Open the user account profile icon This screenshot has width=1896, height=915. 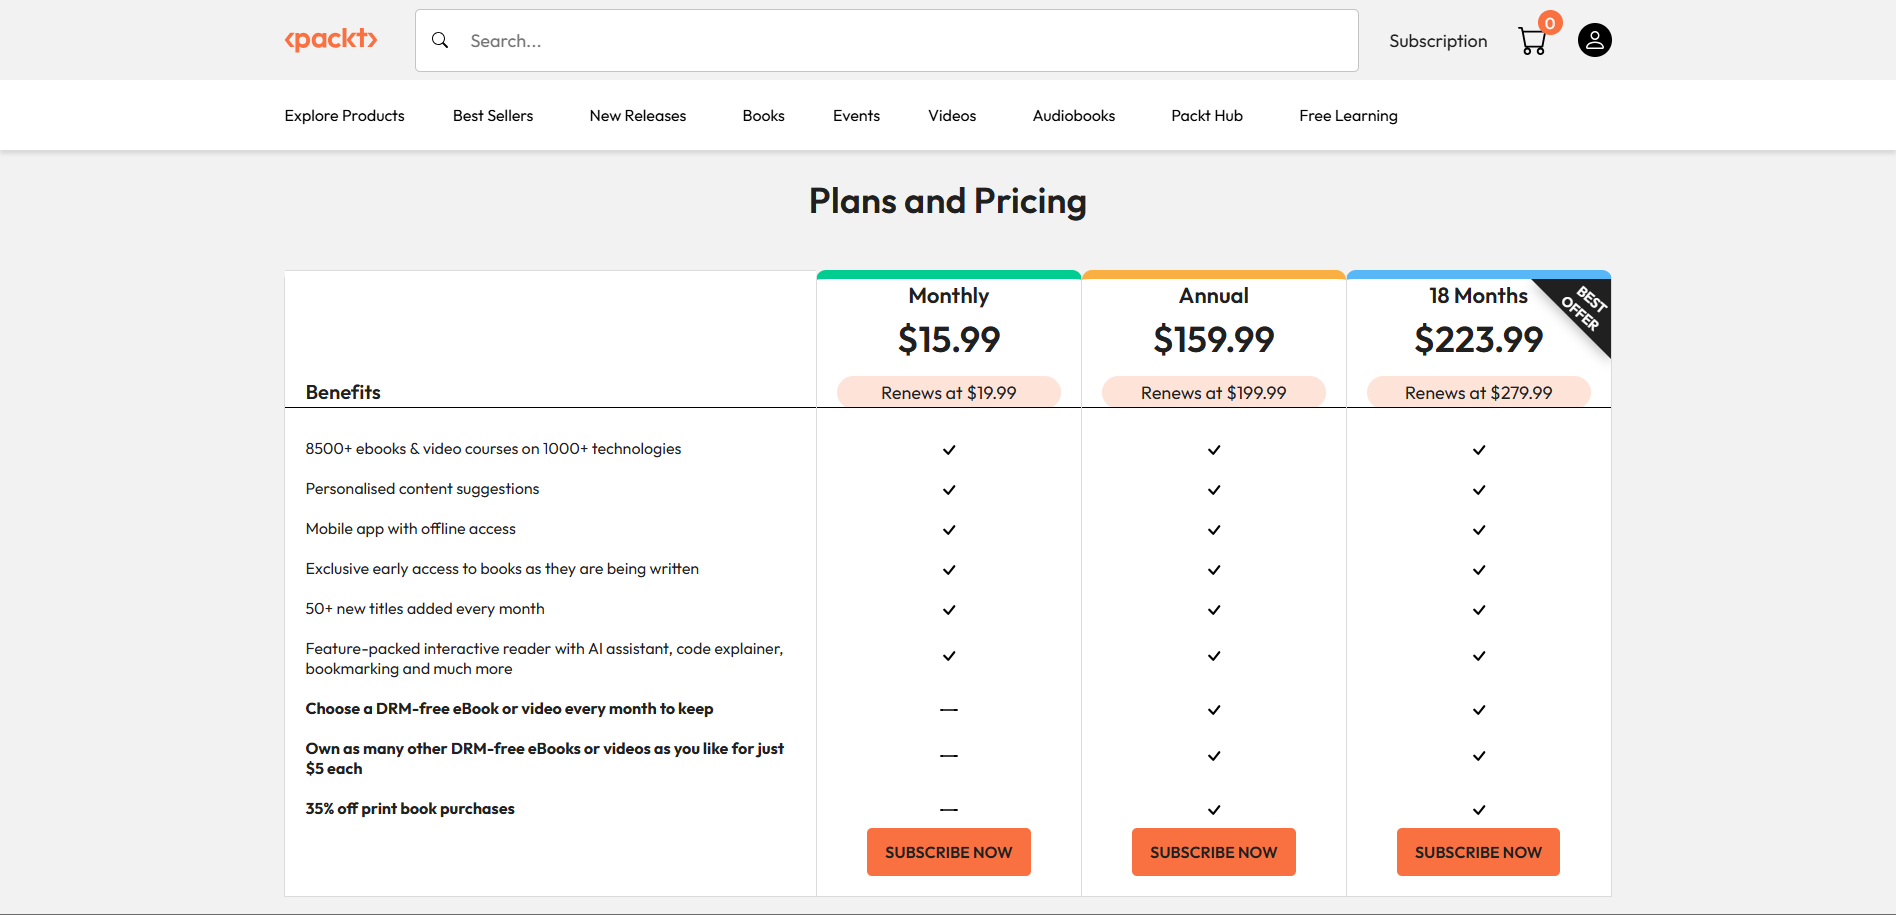pyautogui.click(x=1595, y=40)
